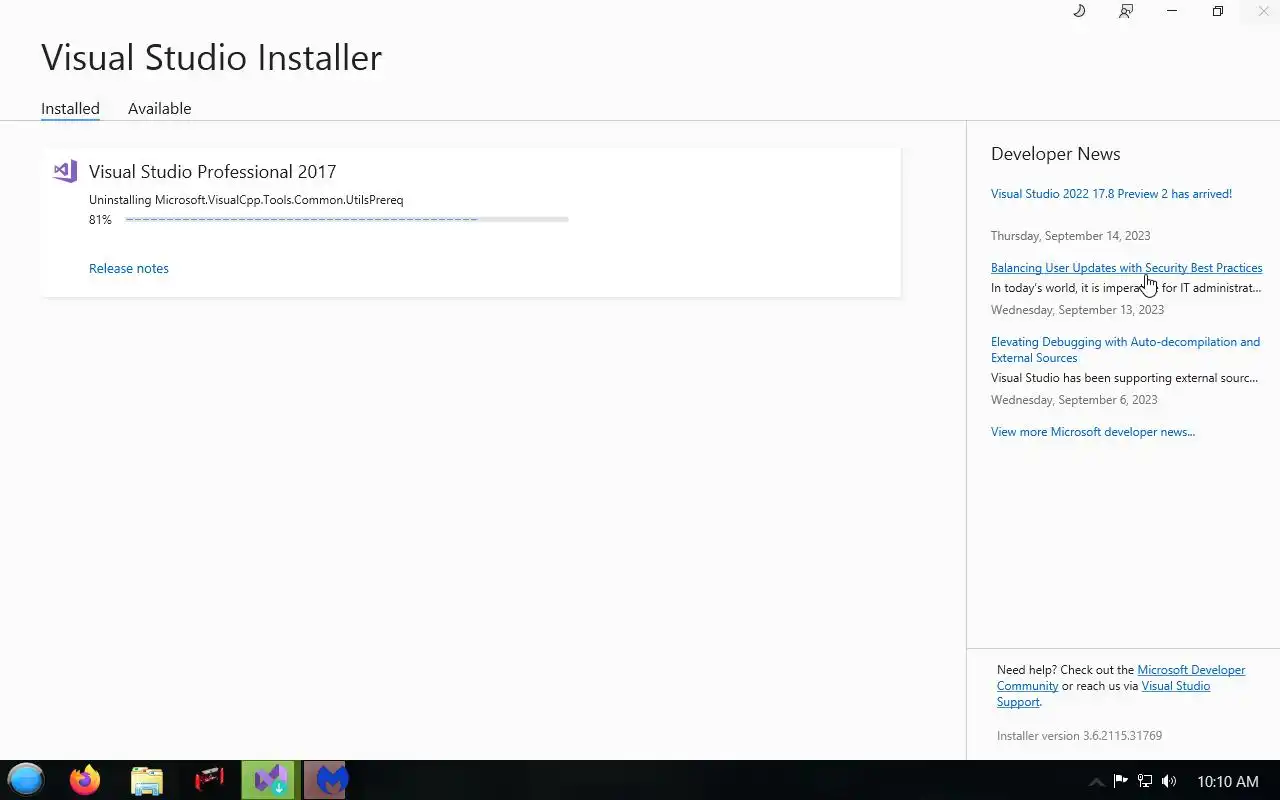Switch to the Installed tab
Image resolution: width=1280 pixels, height=800 pixels.
(70, 108)
